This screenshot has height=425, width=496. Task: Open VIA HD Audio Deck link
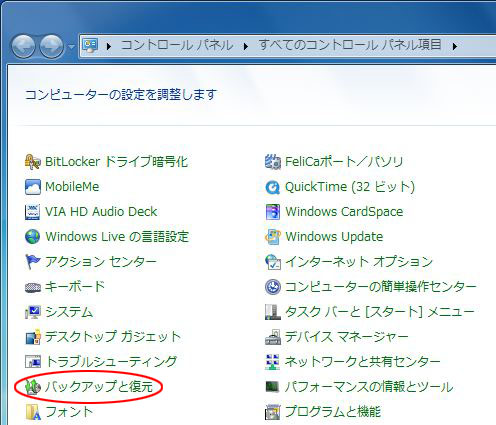point(101,212)
